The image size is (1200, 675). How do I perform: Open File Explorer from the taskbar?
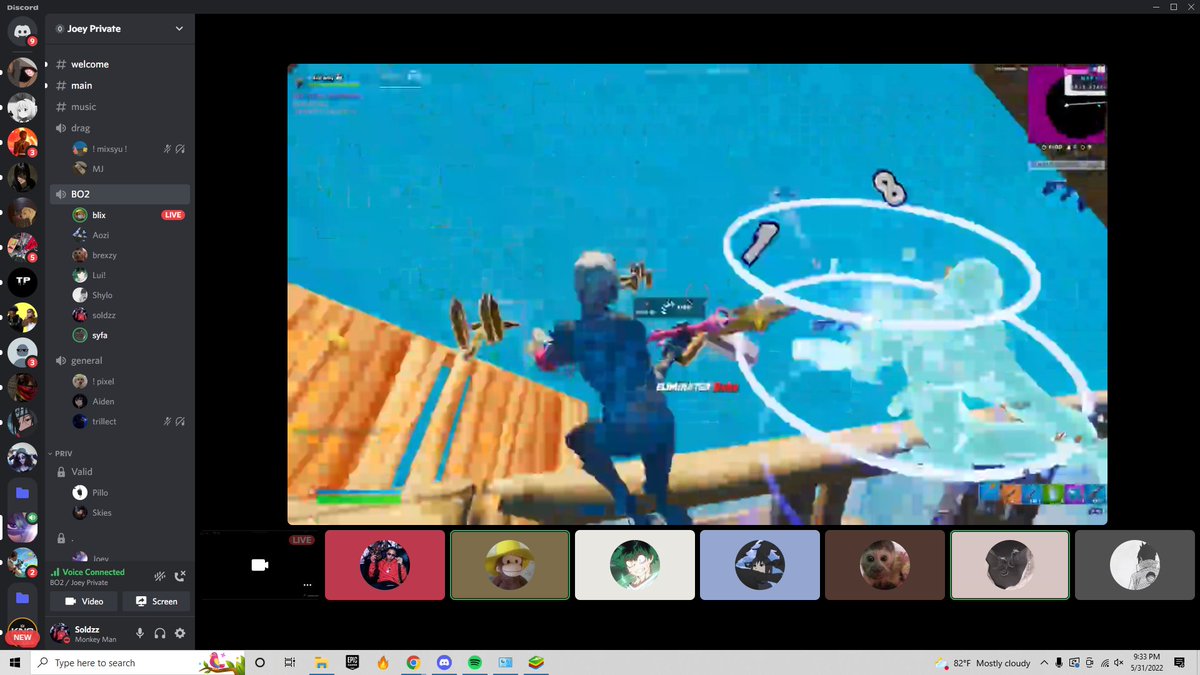(321, 662)
